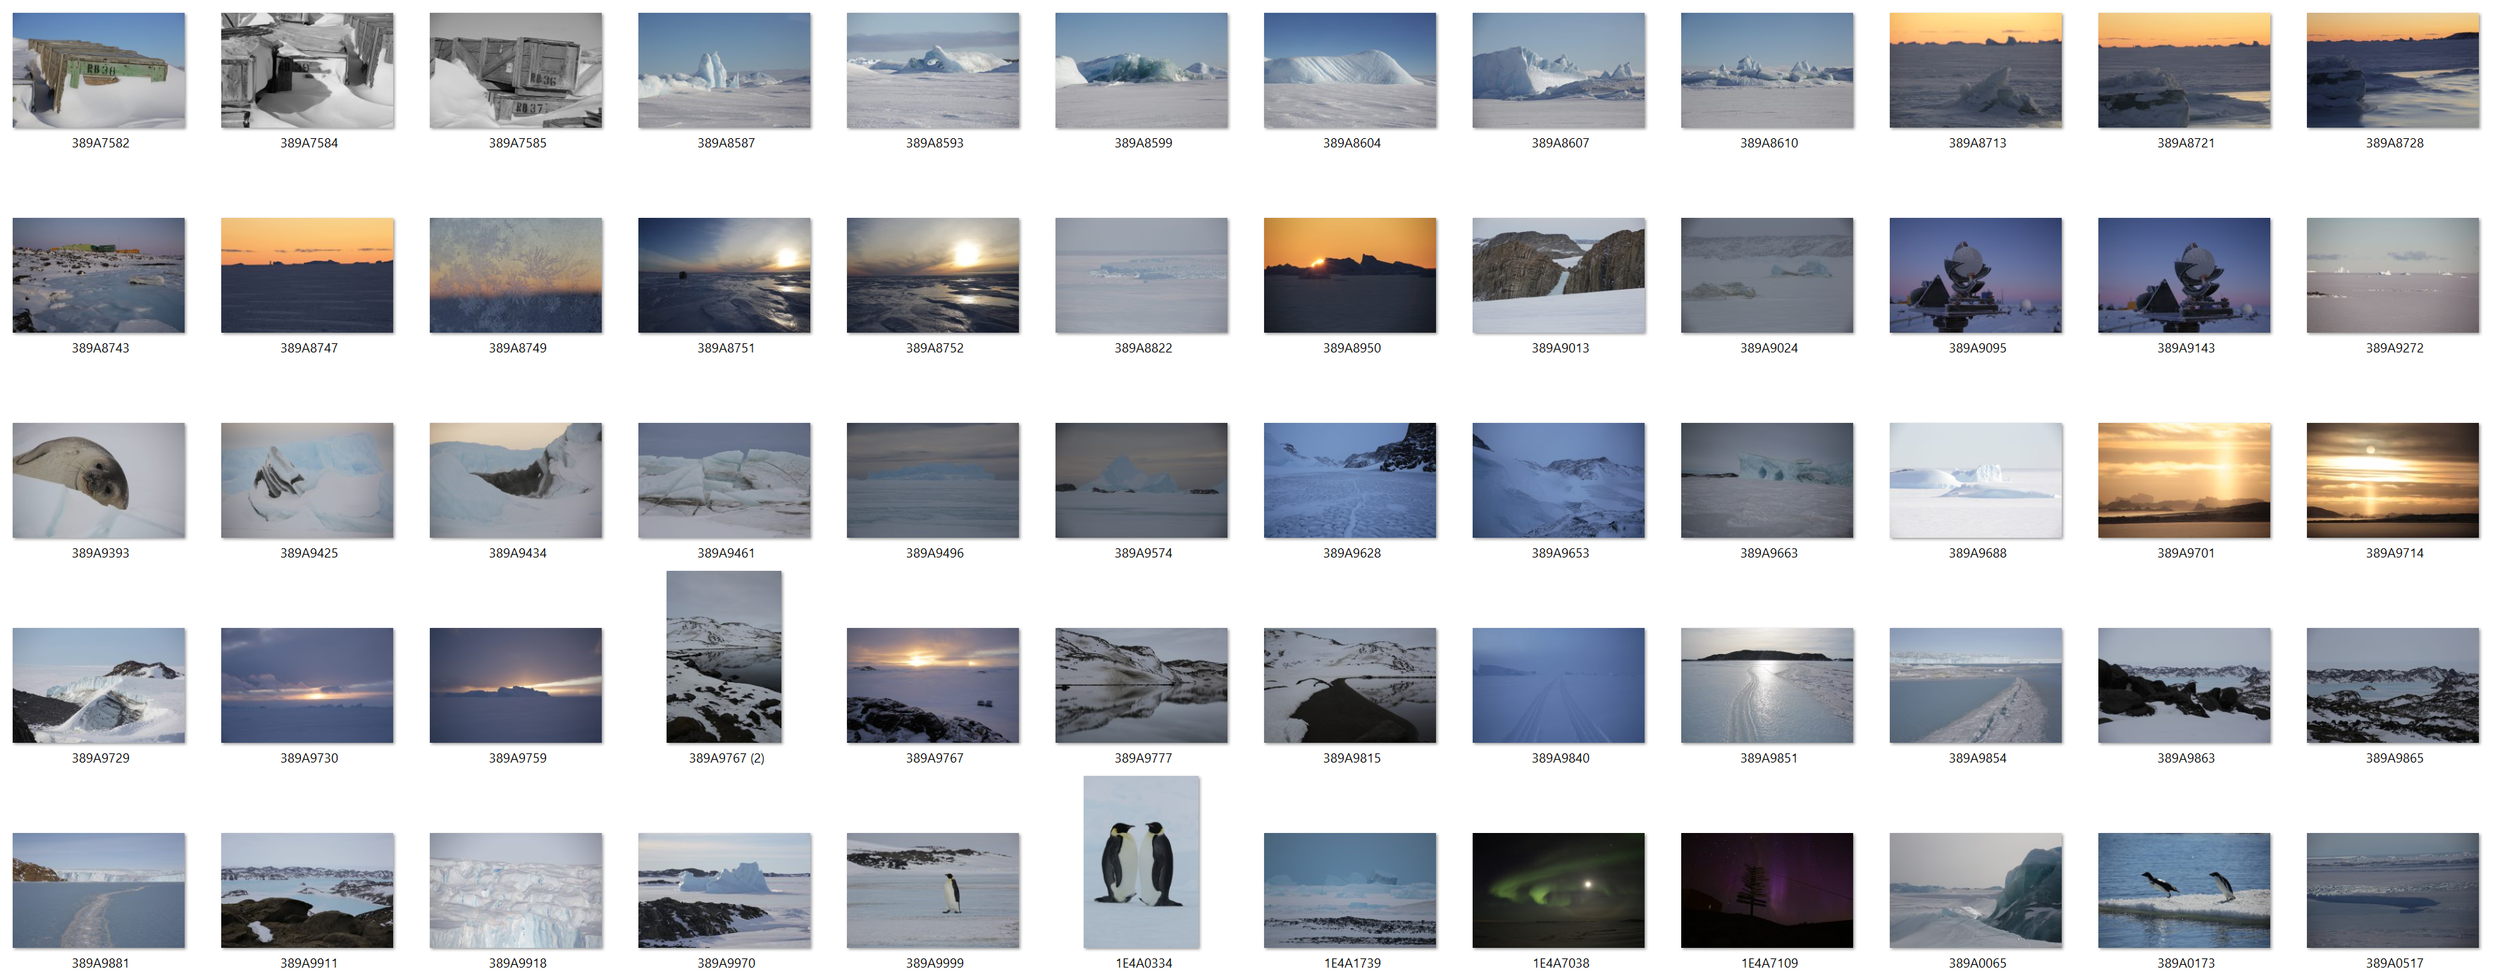Viewport: 2500px width, 979px height.
Task: Select thumbnail 389A9970
Action: point(724,890)
